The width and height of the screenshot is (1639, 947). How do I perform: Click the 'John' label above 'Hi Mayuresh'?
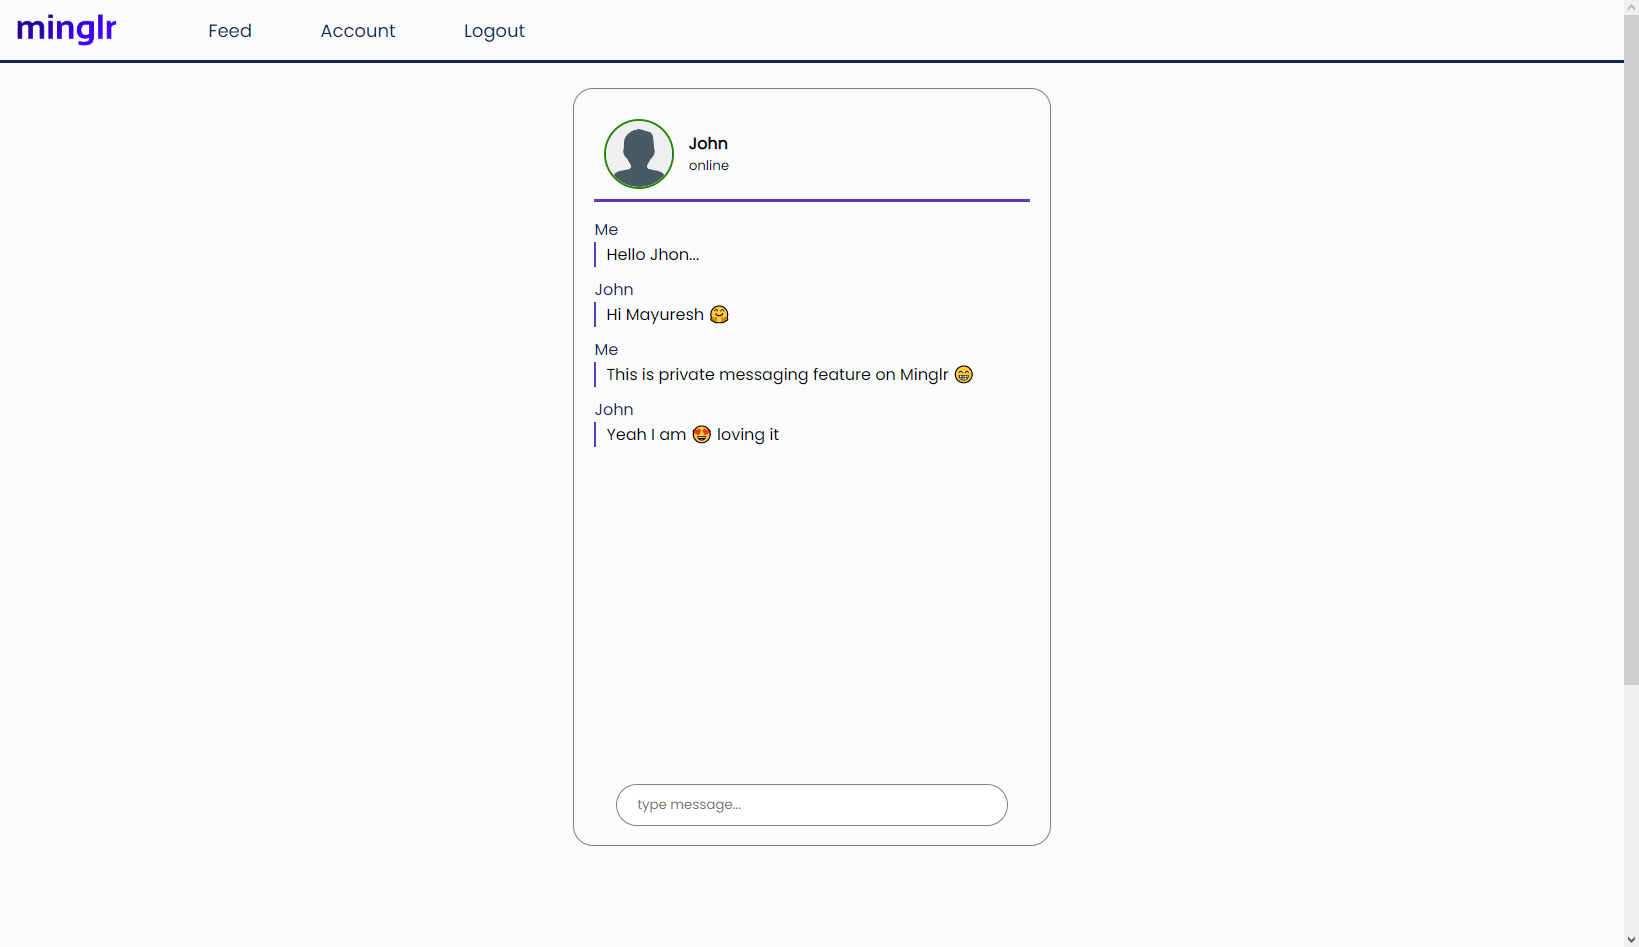click(x=614, y=290)
